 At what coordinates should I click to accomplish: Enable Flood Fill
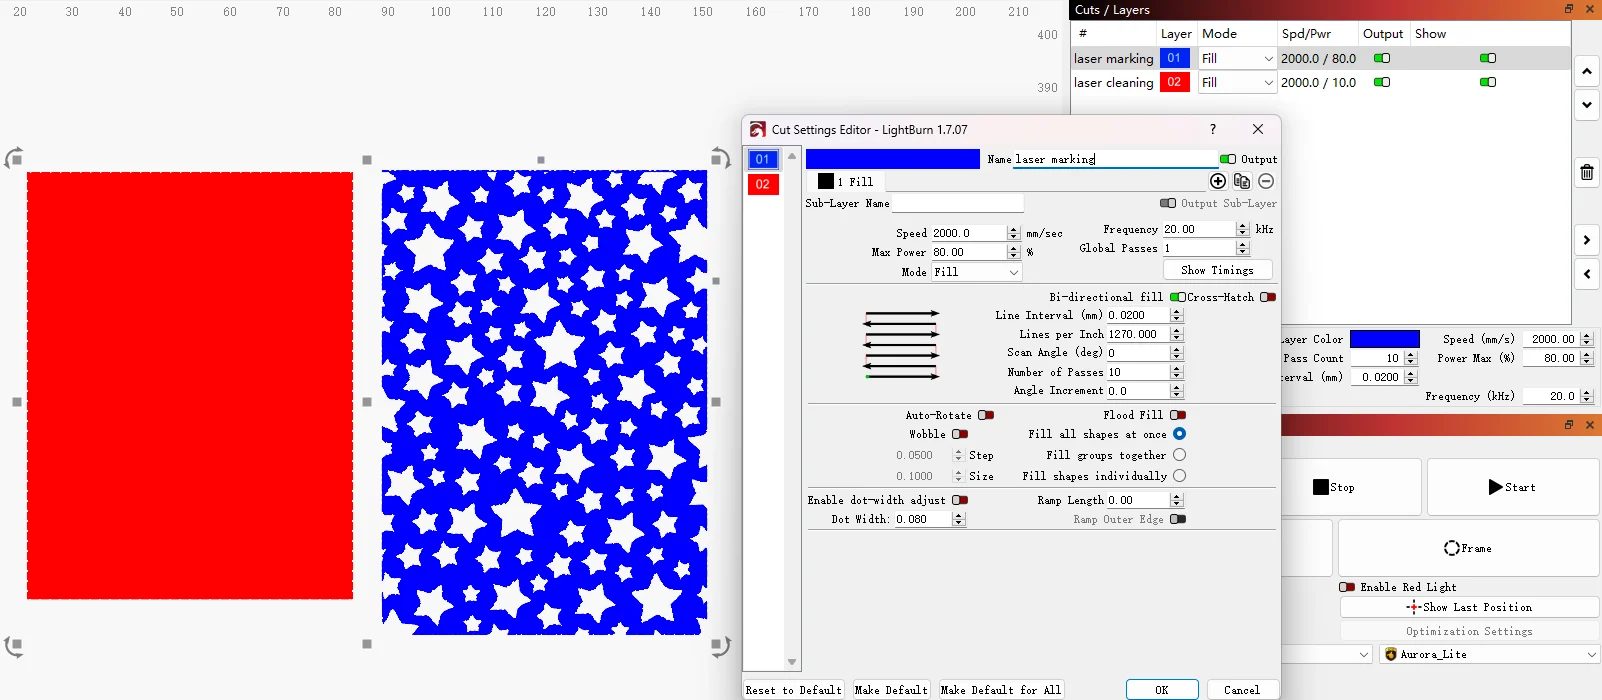pos(1178,415)
